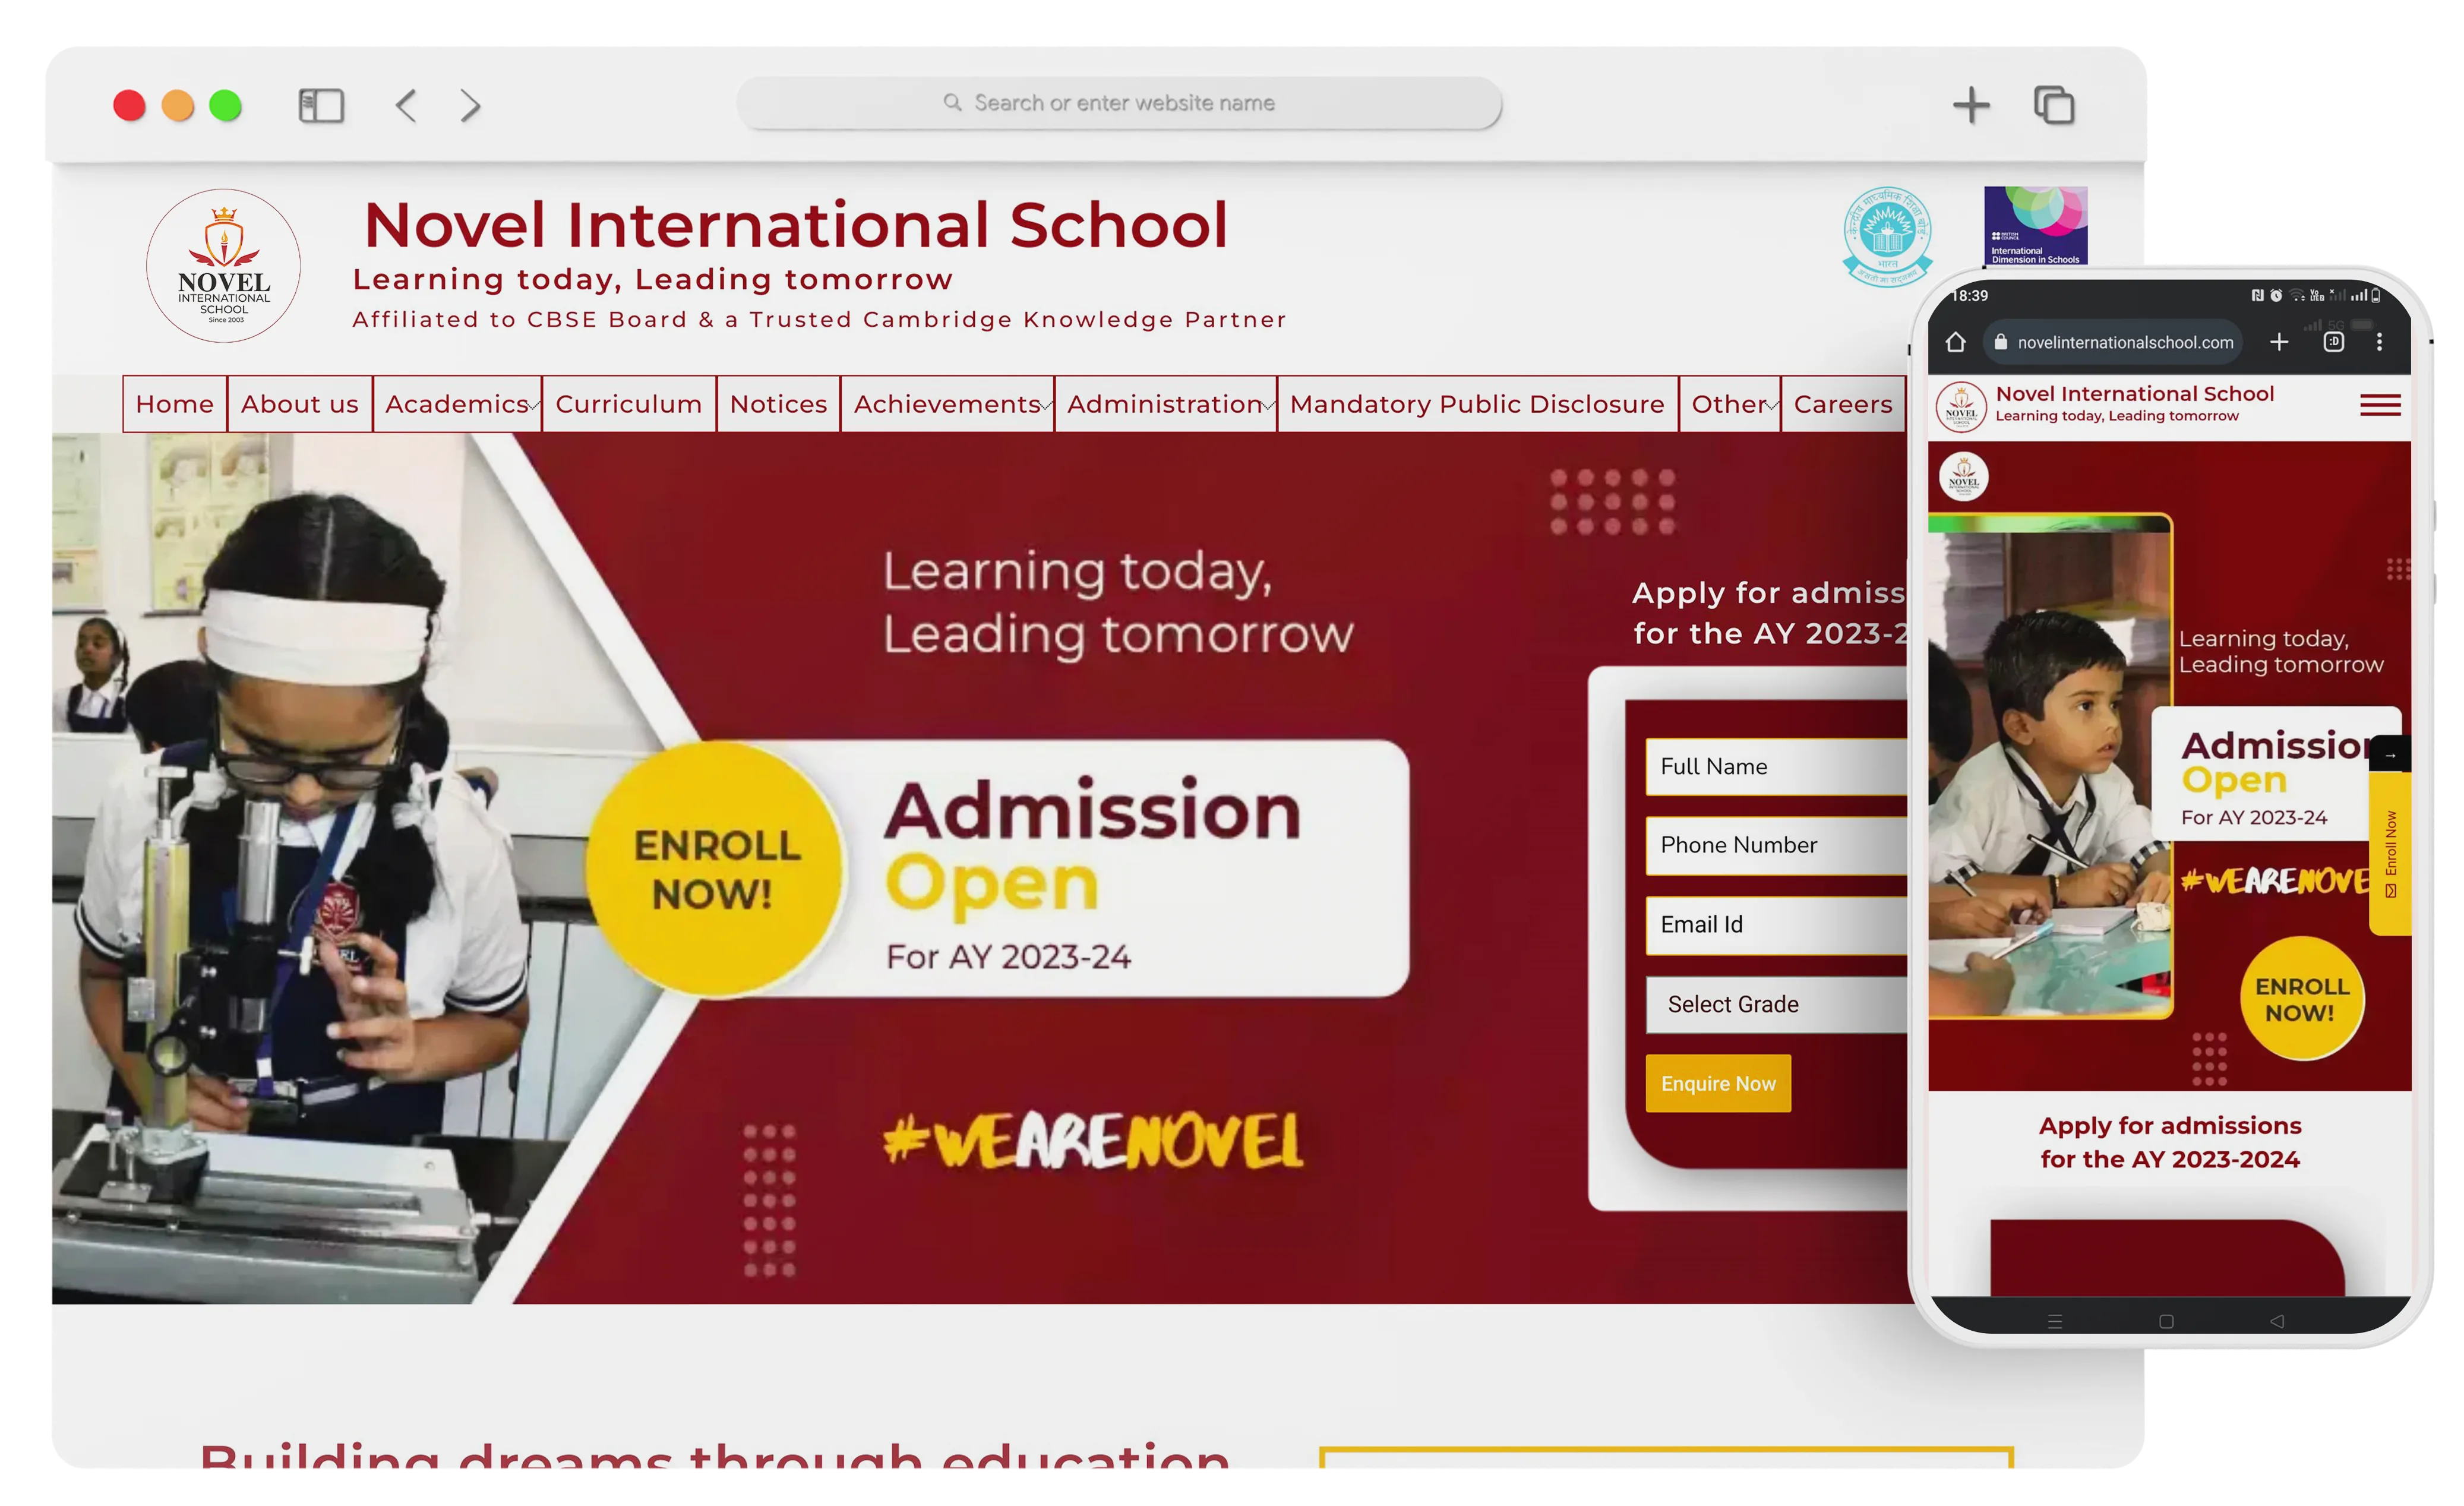This screenshot has width=2464, height=1506.
Task: Tap the phone back triangle navigation icon
Action: (x=2277, y=1321)
